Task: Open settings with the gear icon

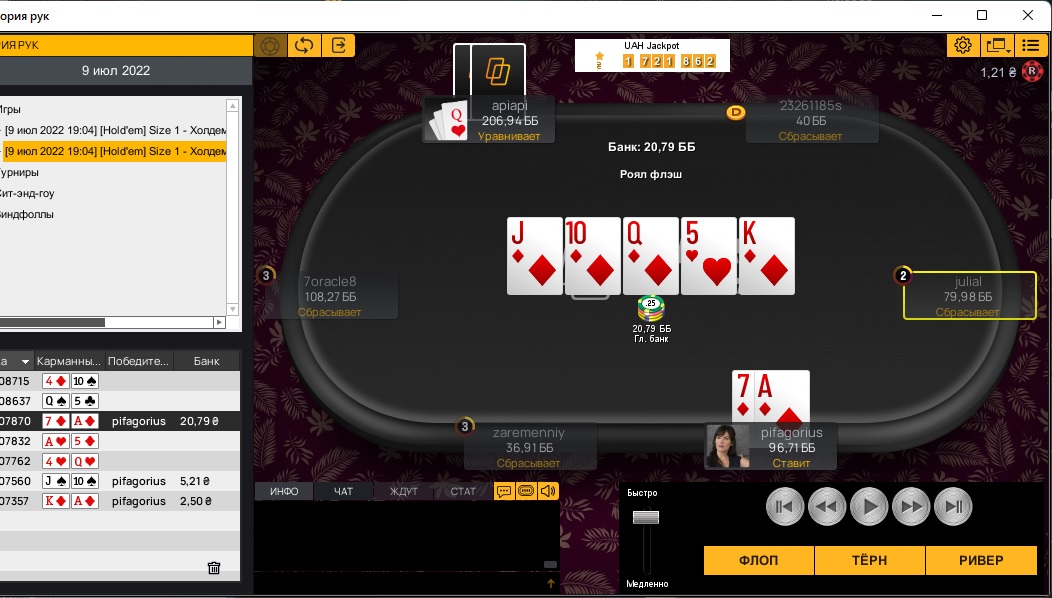Action: [x=963, y=46]
